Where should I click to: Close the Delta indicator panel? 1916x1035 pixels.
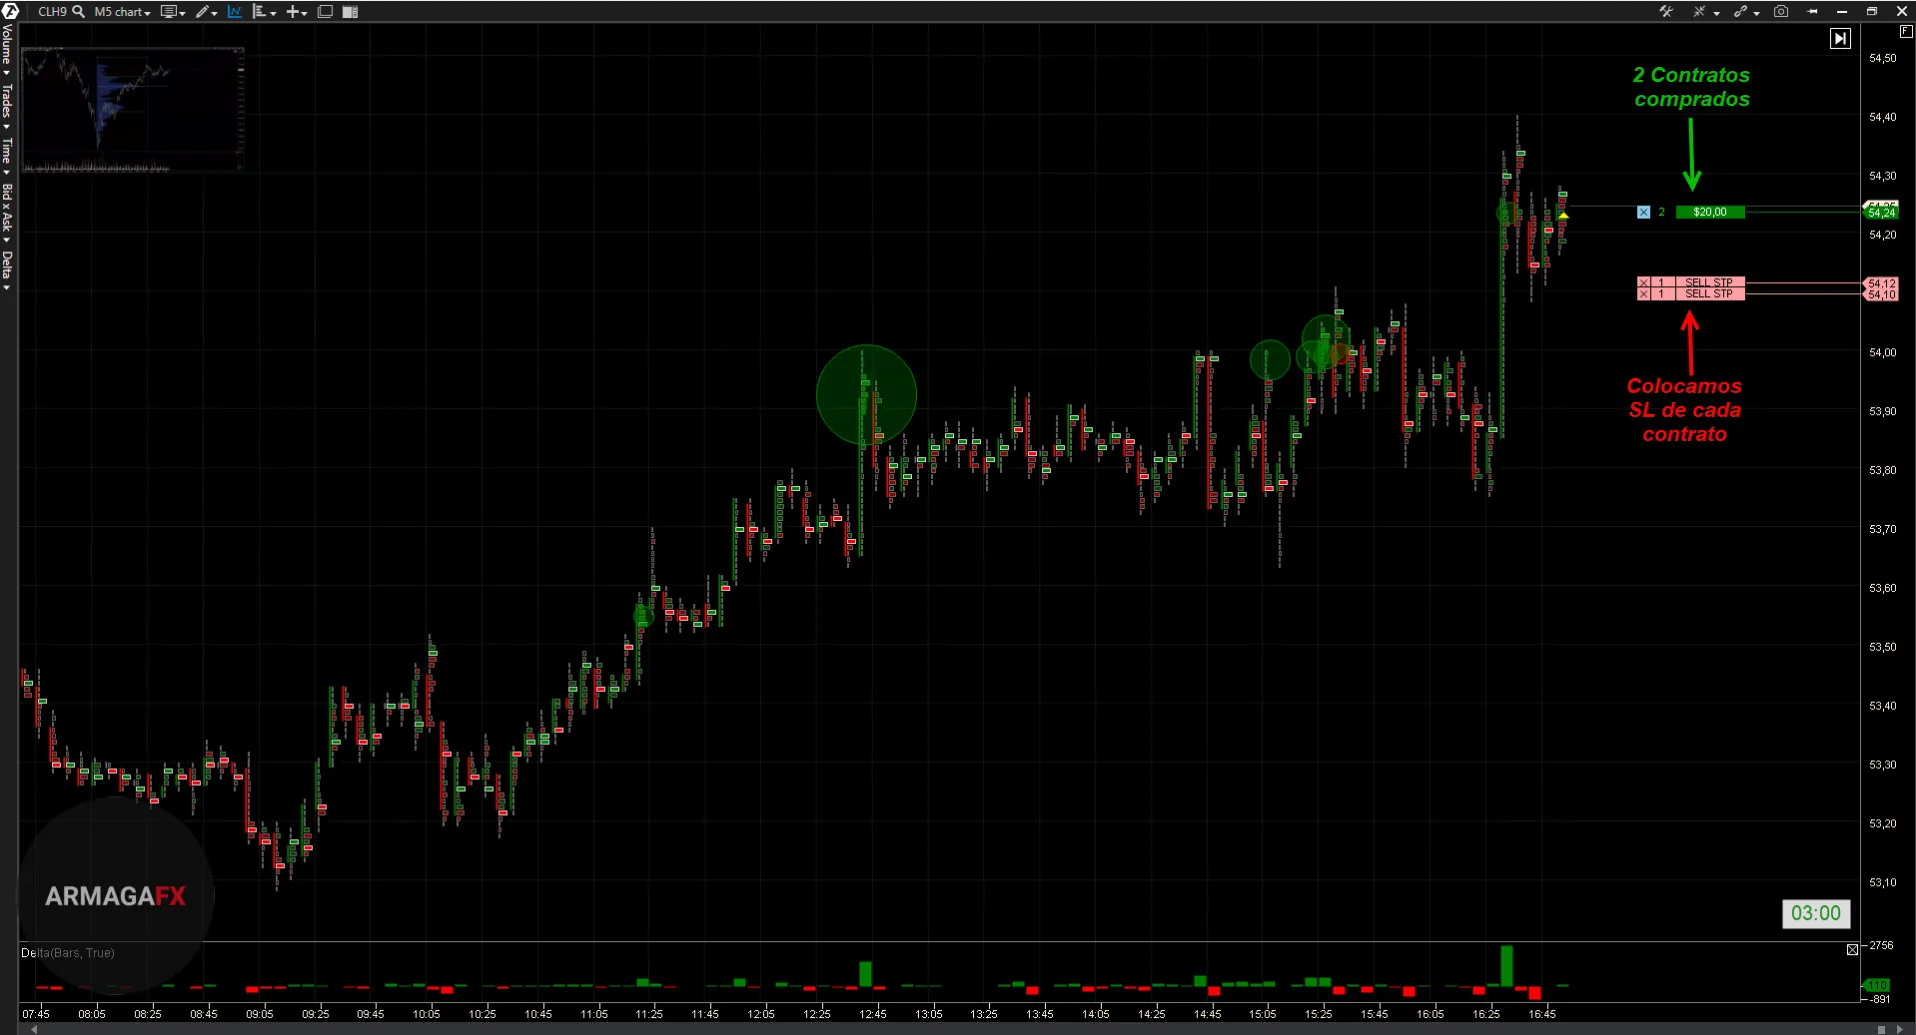coord(1852,950)
